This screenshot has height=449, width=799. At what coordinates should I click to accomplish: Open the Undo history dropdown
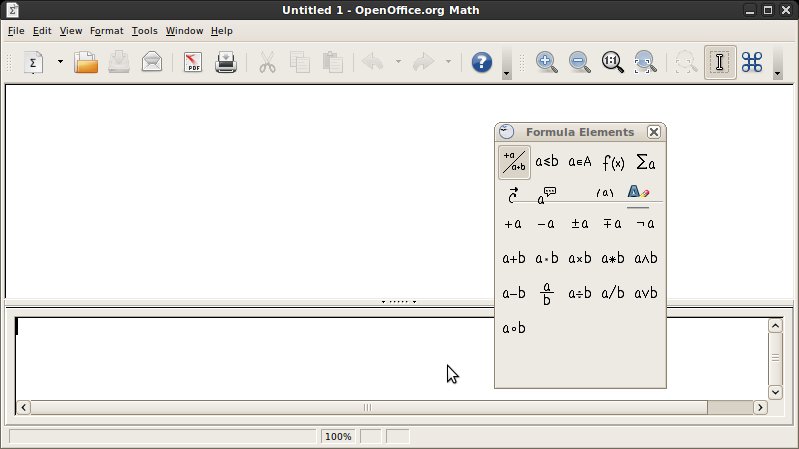[x=398, y=62]
